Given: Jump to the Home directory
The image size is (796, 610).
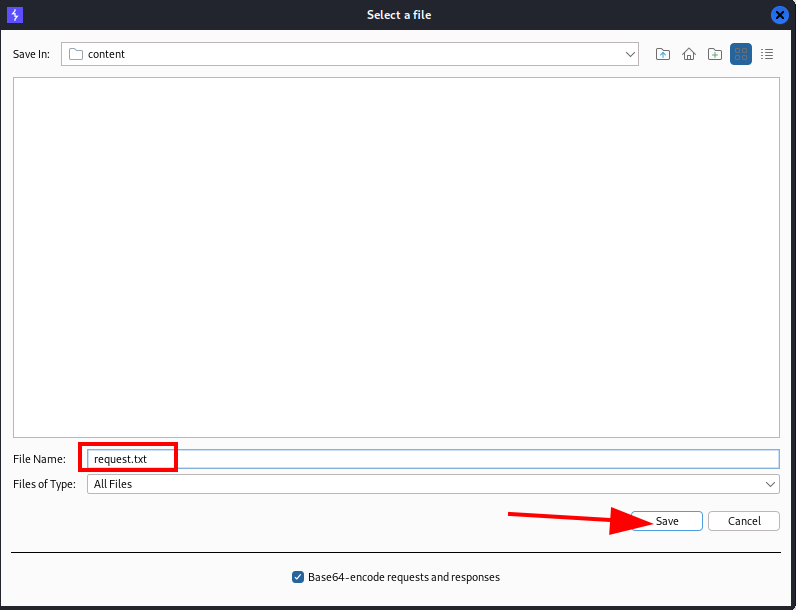Looking at the screenshot, I should coord(689,54).
